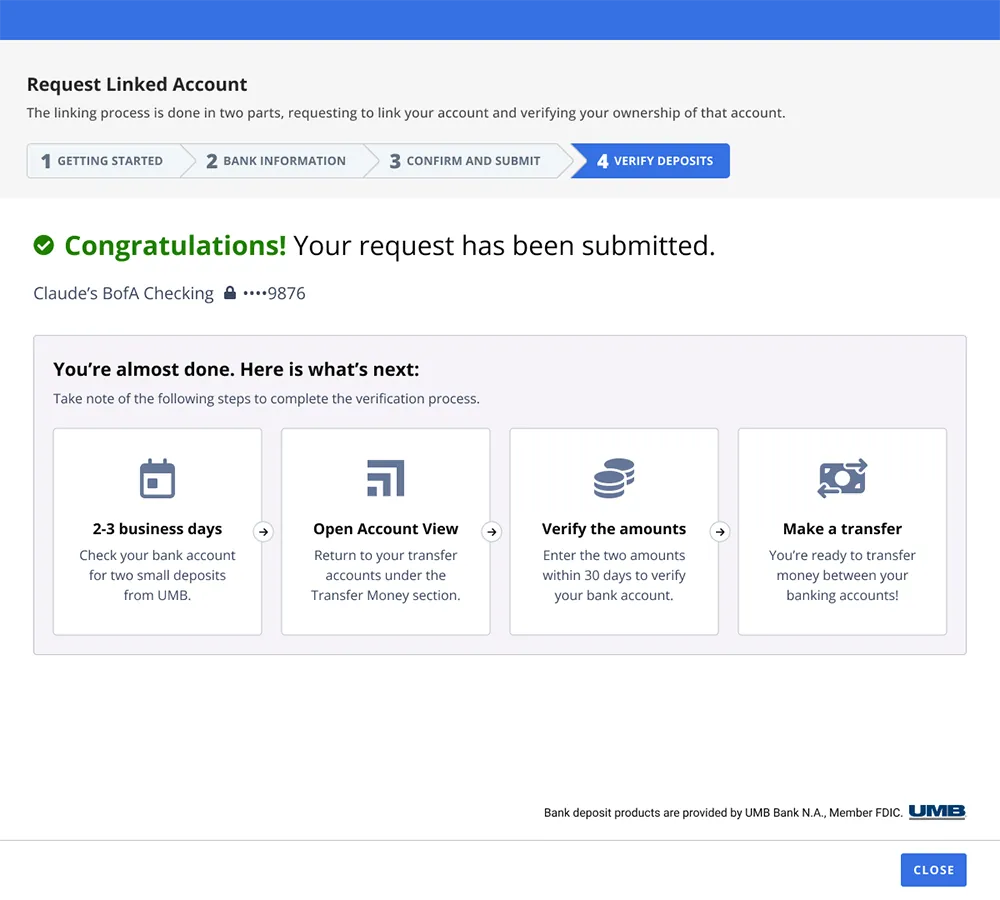The image size is (1000, 900).
Task: Close the linked account dialog
Action: (x=933, y=869)
